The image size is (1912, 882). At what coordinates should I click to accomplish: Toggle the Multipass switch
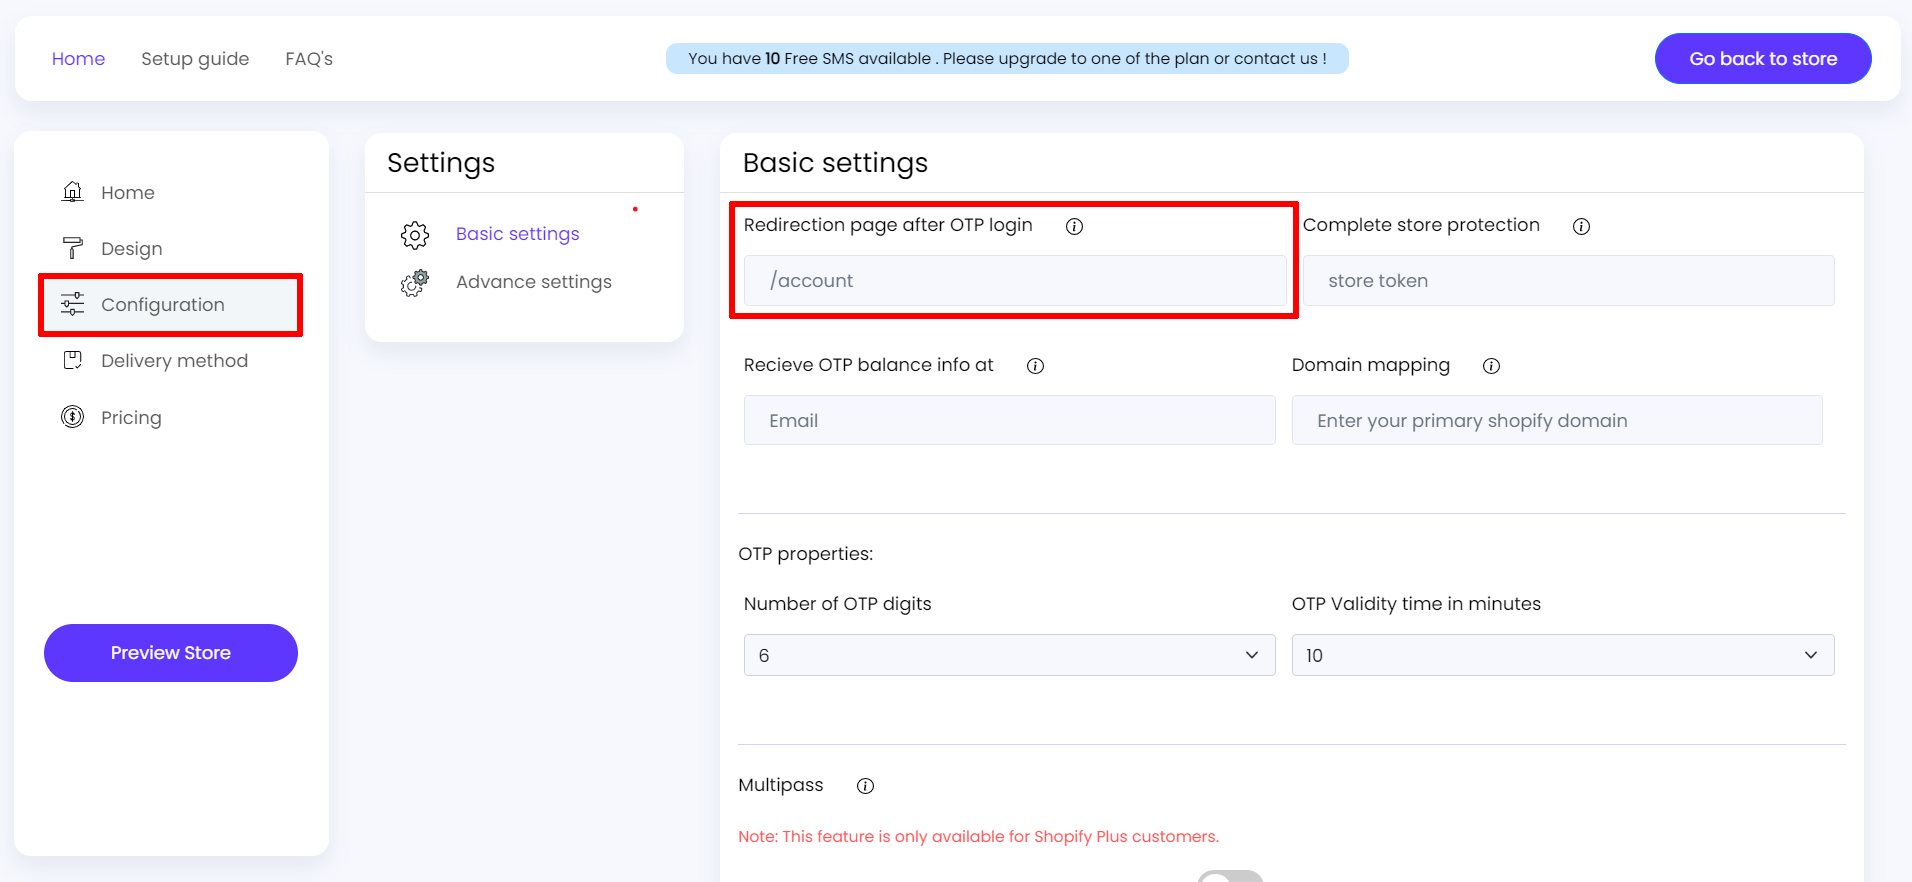tap(1230, 876)
